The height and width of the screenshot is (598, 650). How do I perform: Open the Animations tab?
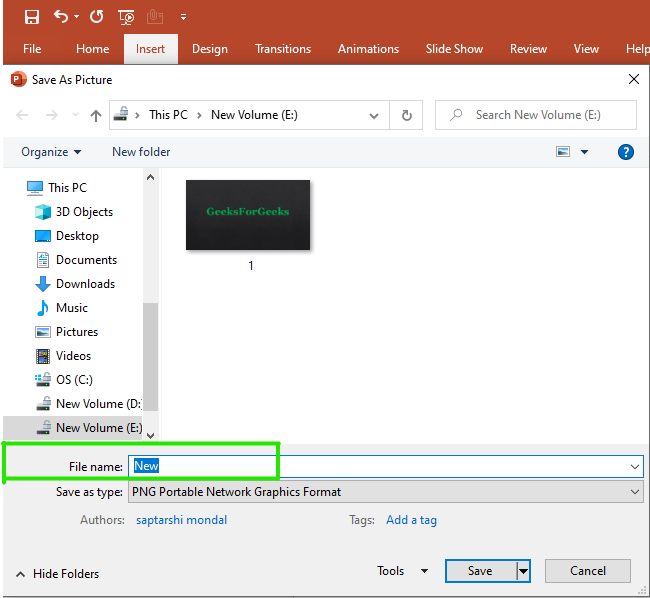click(368, 49)
